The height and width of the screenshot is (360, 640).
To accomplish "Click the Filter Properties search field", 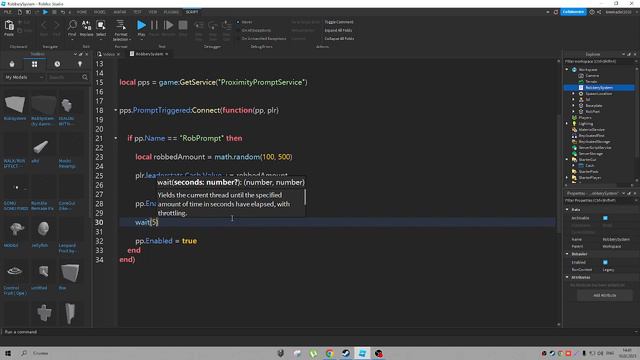I will click(x=599, y=200).
